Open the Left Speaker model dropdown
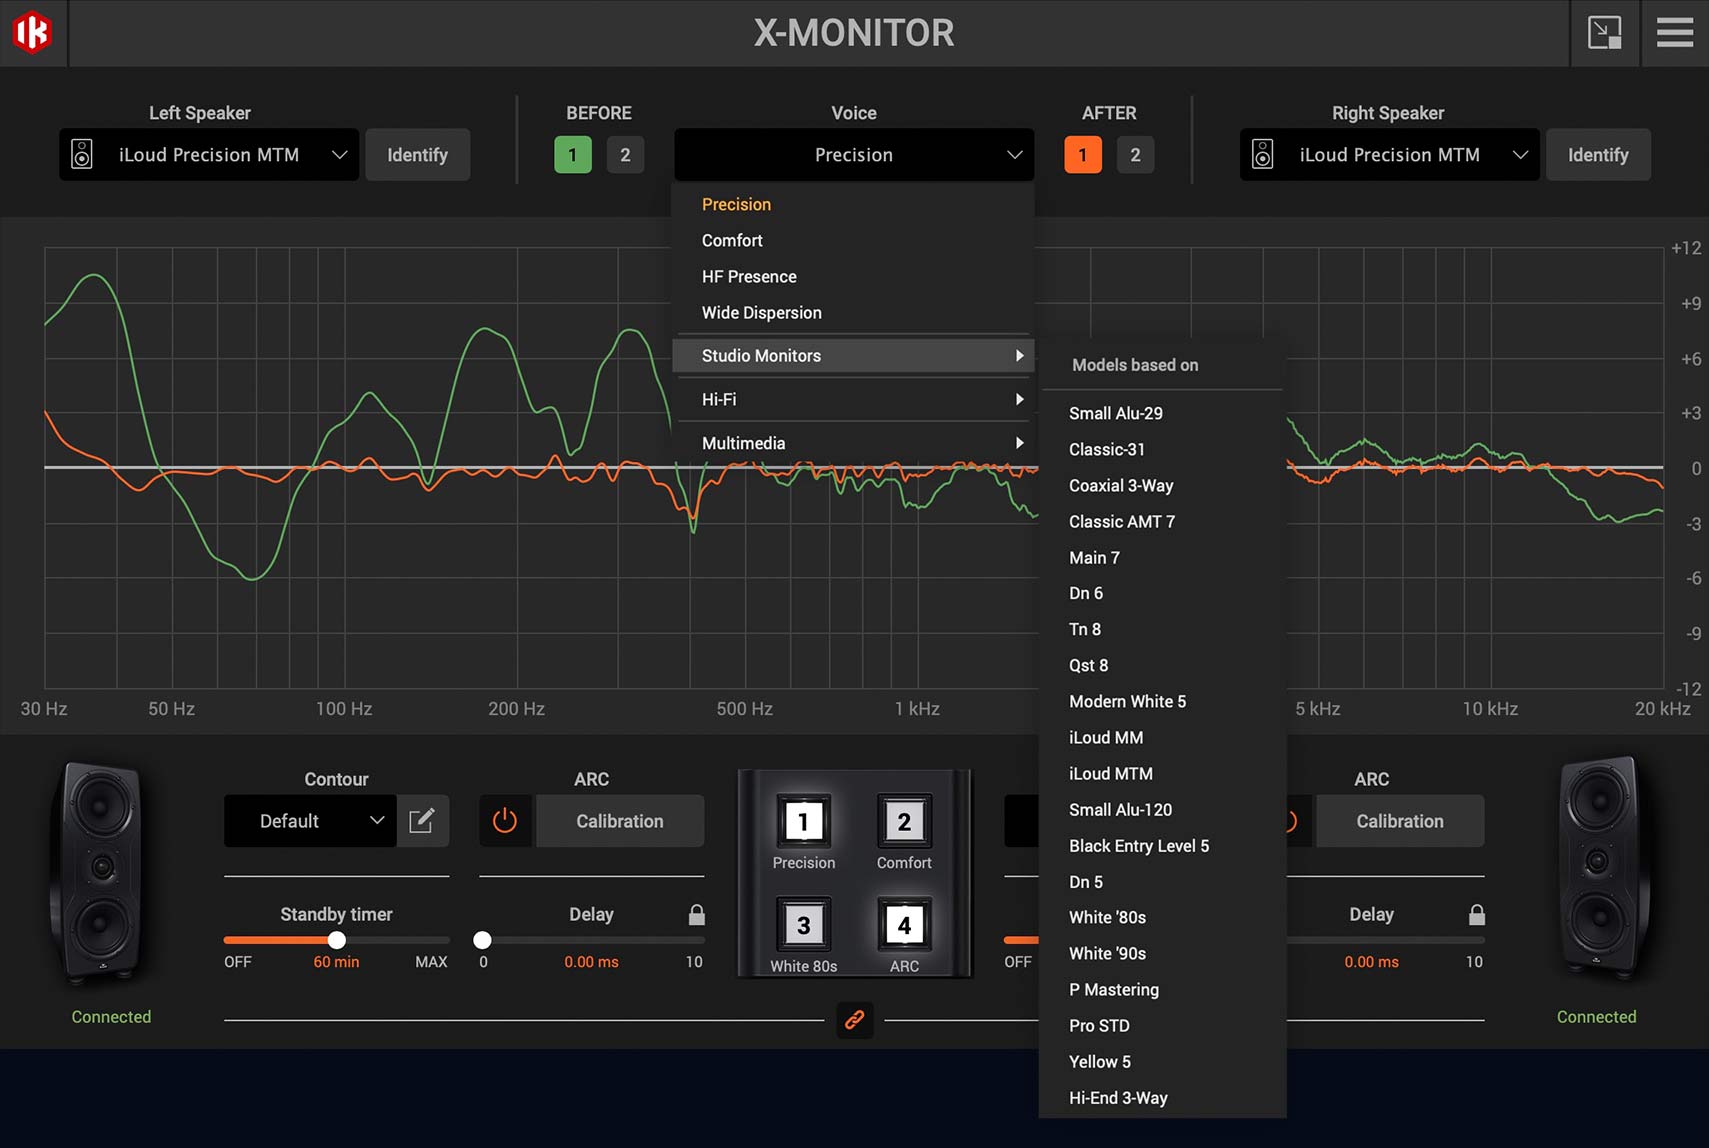This screenshot has width=1709, height=1148. pyautogui.click(x=208, y=154)
